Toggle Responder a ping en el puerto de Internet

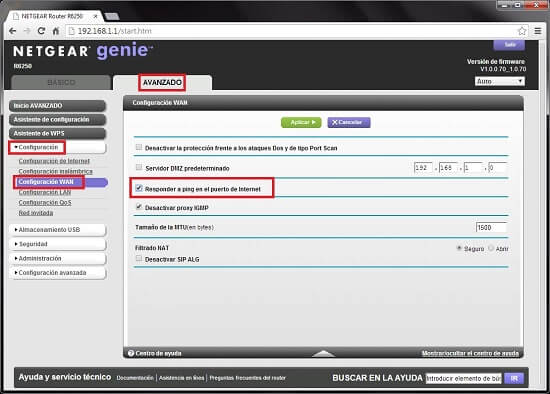[139, 188]
